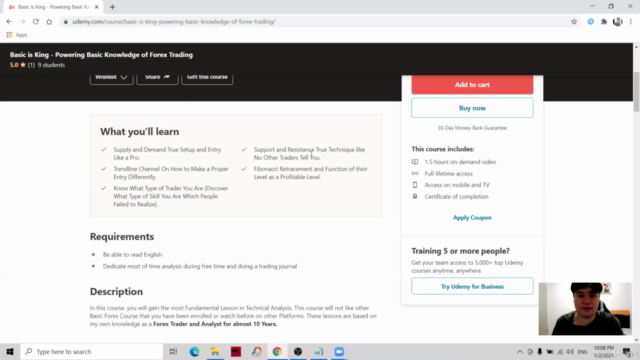
Task: Open the Zoom app on taskbar
Action: (339, 351)
